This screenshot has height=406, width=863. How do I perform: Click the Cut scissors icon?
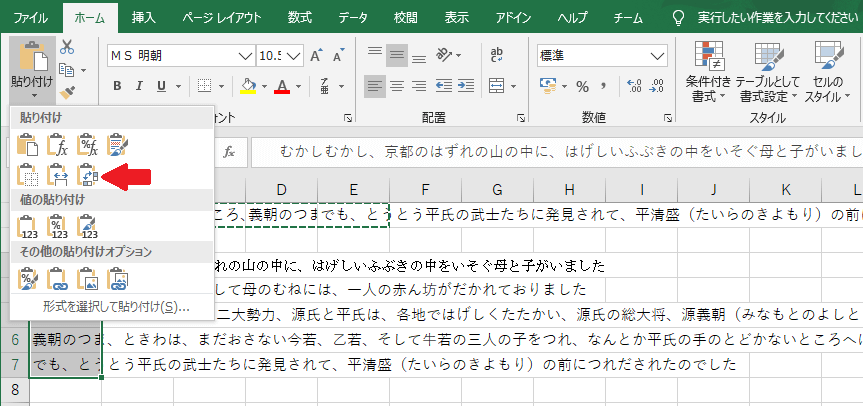68,46
